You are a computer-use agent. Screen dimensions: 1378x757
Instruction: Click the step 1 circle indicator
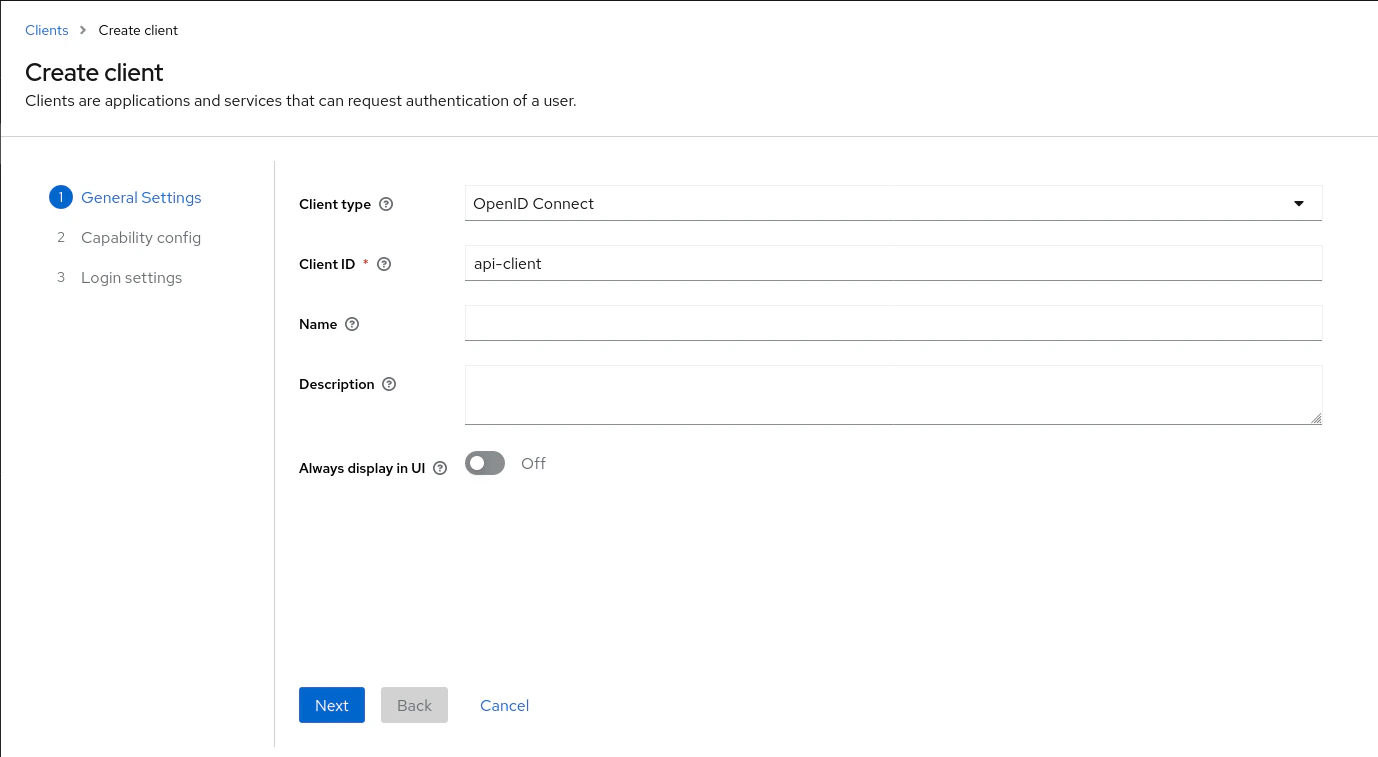[60, 197]
